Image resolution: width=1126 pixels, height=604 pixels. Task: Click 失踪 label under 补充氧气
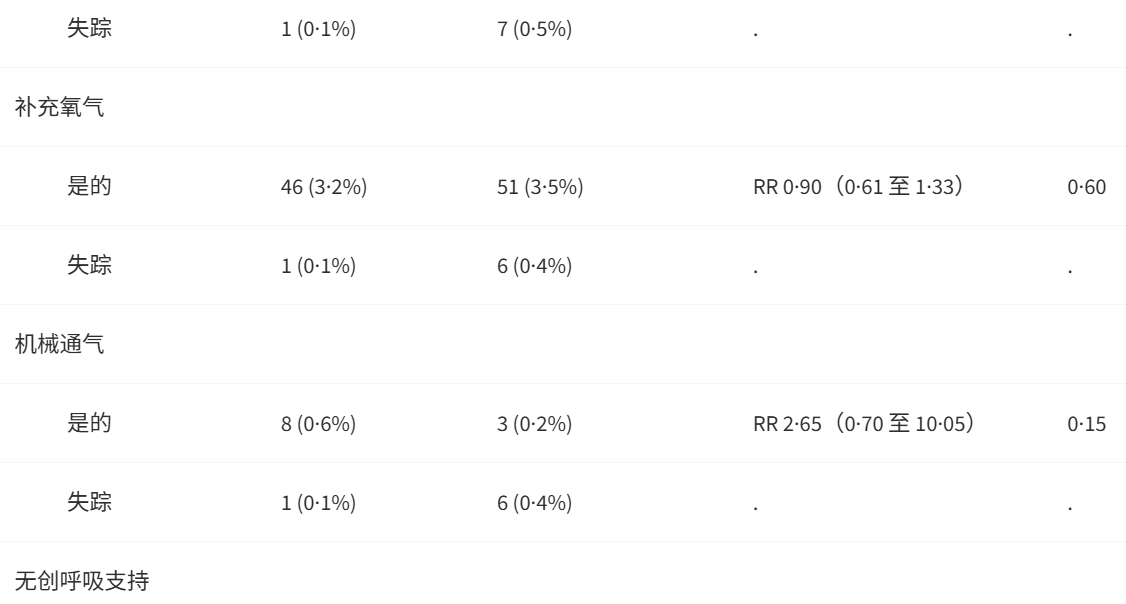(90, 265)
